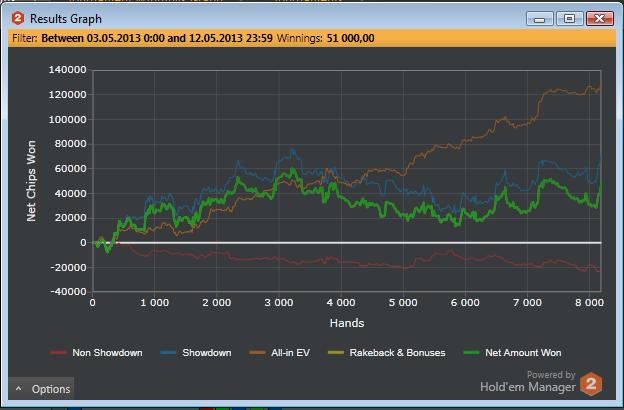Screen dimensions: 624x410
Task: Click the Net Chips Won axis title
Action: point(31,181)
